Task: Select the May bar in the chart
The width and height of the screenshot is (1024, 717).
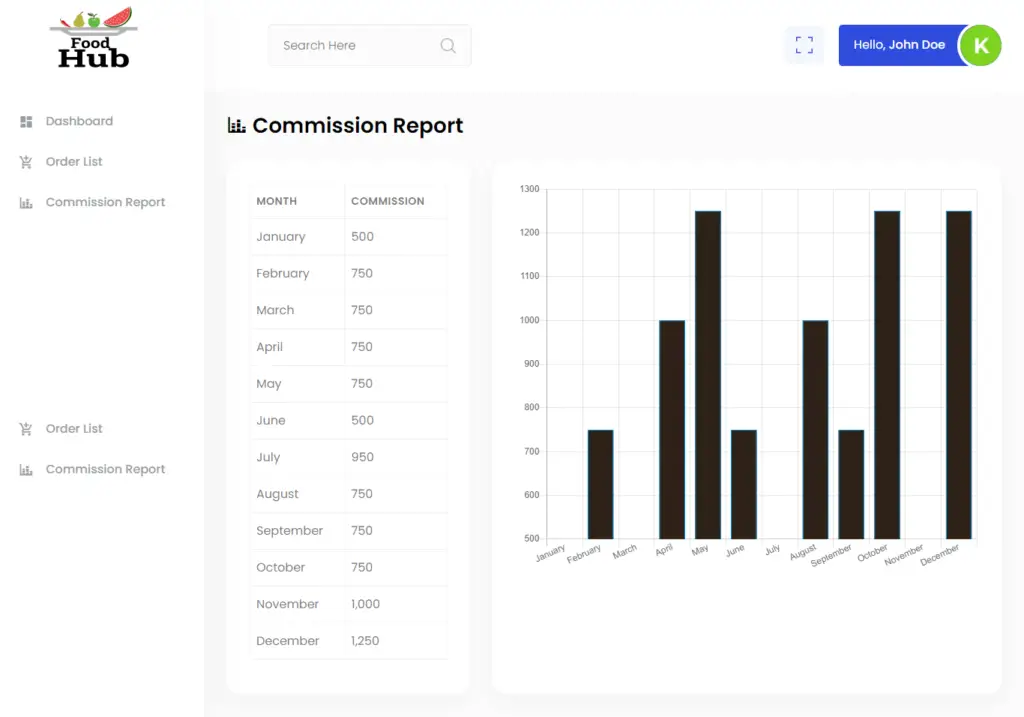Action: [x=708, y=375]
